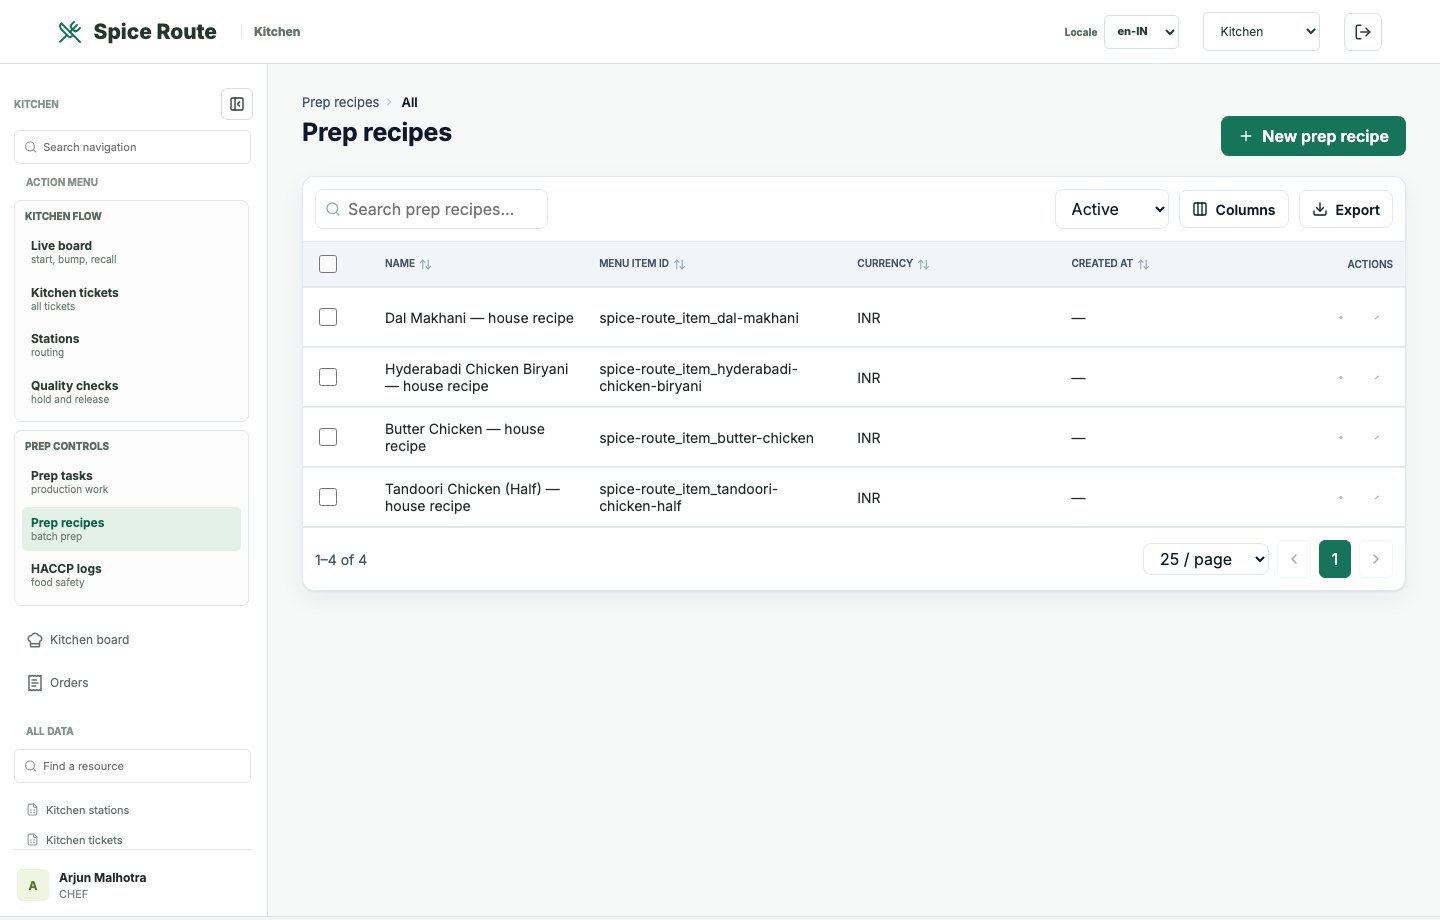Sort by Menu Item ID column arrows
The height and width of the screenshot is (920, 1440).
pyautogui.click(x=680, y=264)
